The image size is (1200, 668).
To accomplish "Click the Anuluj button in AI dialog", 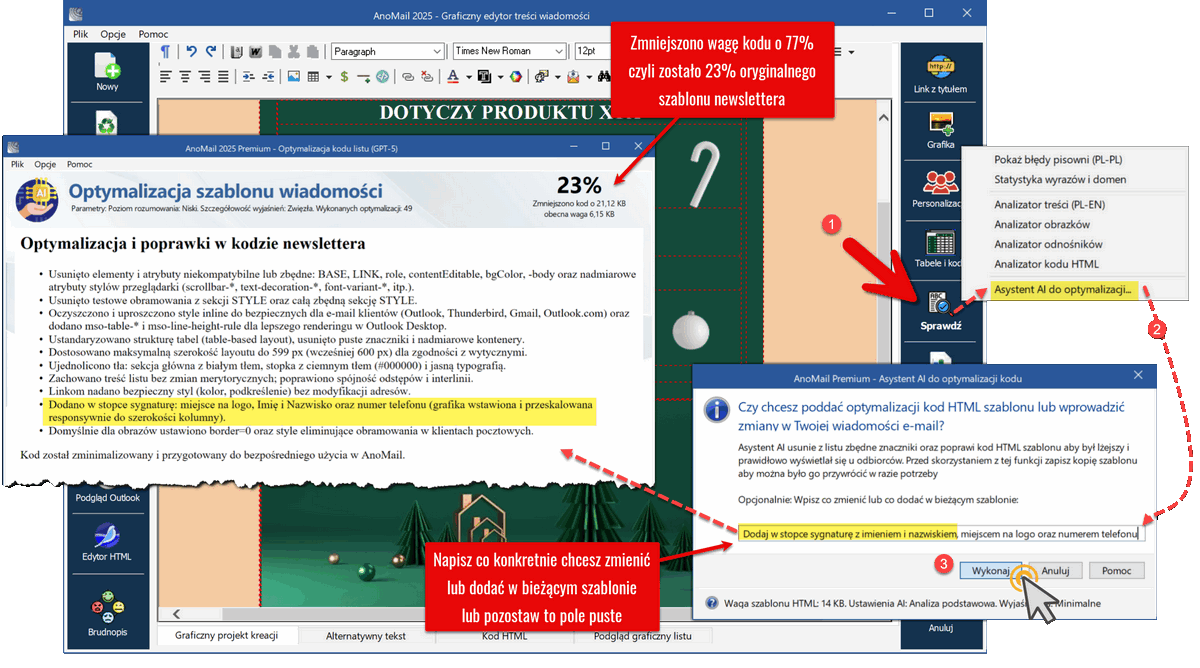I will [x=1056, y=570].
